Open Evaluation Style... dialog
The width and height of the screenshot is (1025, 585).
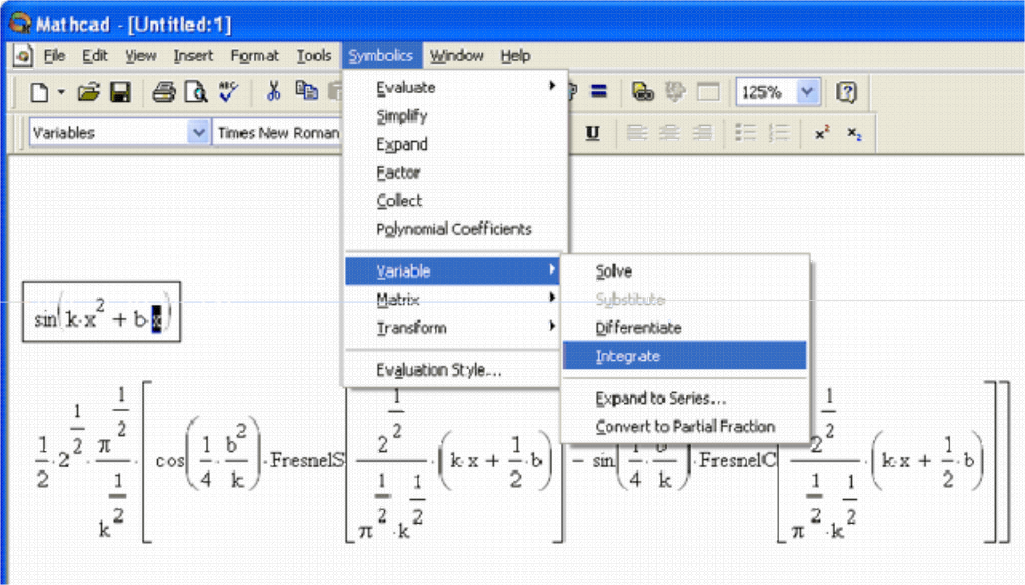[452, 370]
